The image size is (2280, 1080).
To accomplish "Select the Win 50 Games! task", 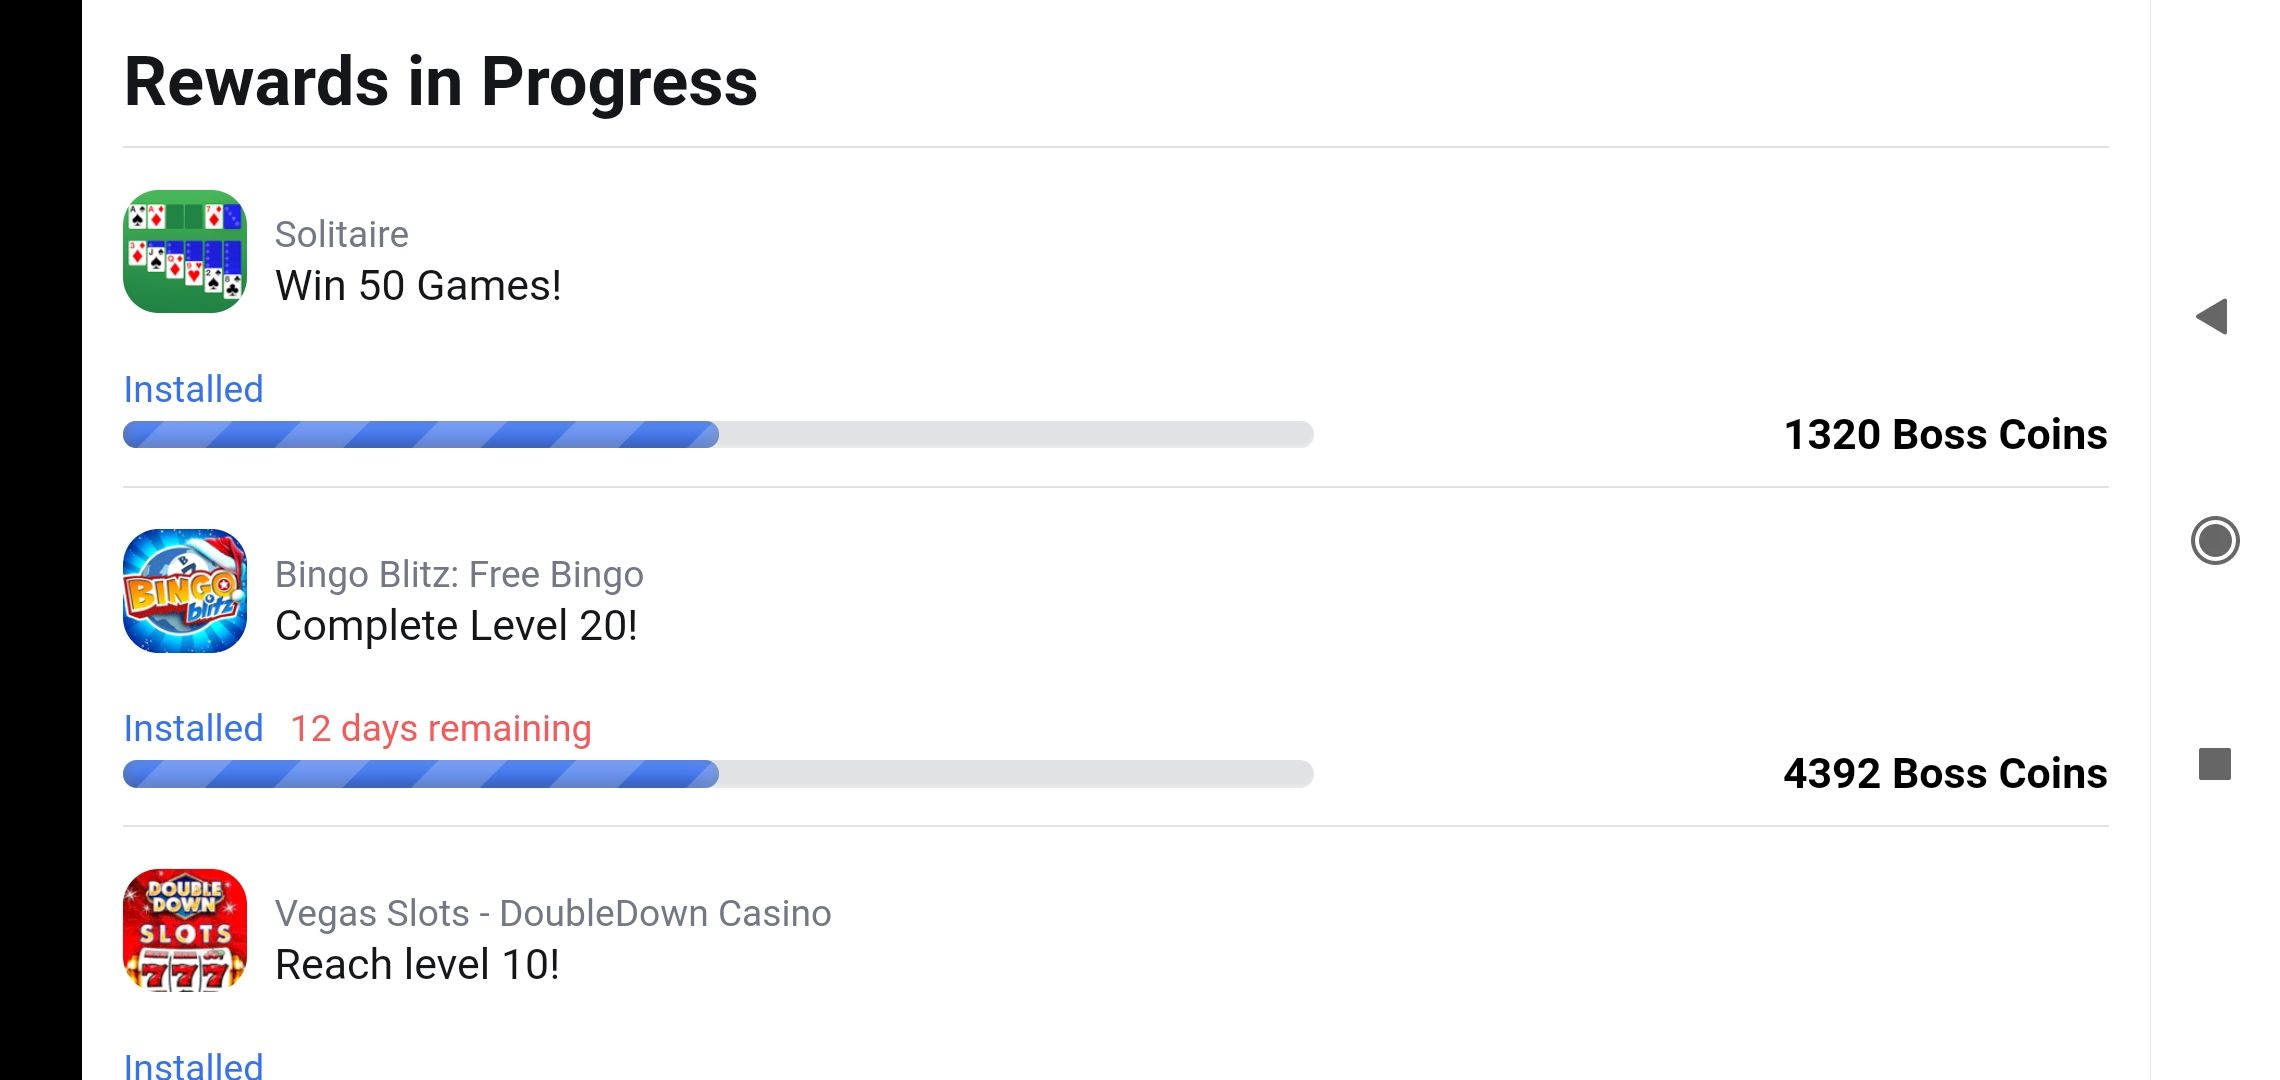I will click(x=418, y=286).
